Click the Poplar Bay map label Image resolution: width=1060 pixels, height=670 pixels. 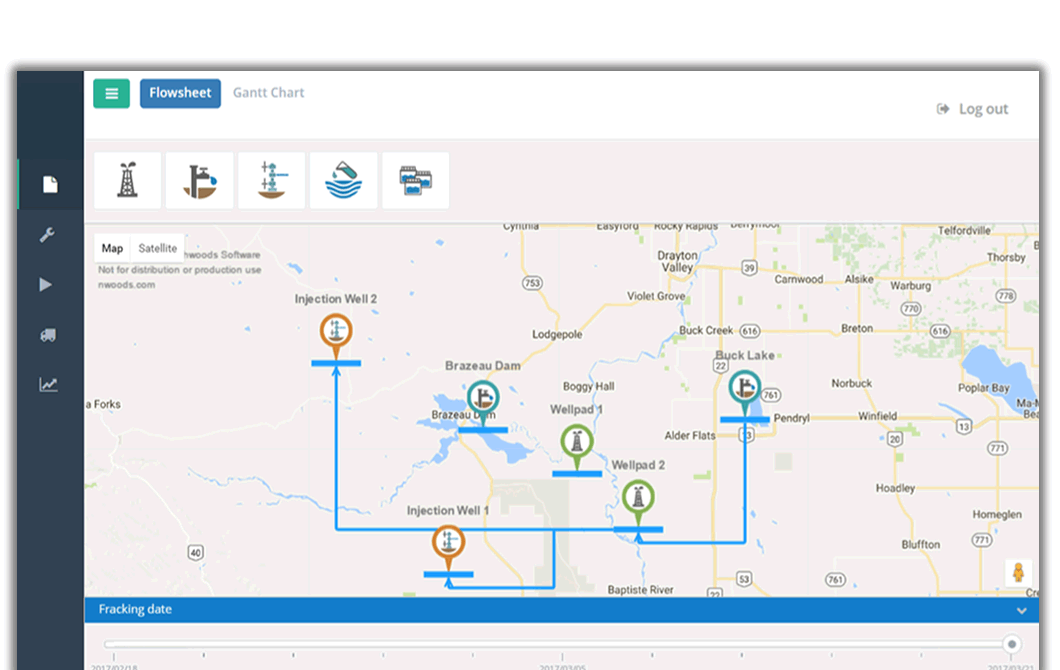(983, 388)
